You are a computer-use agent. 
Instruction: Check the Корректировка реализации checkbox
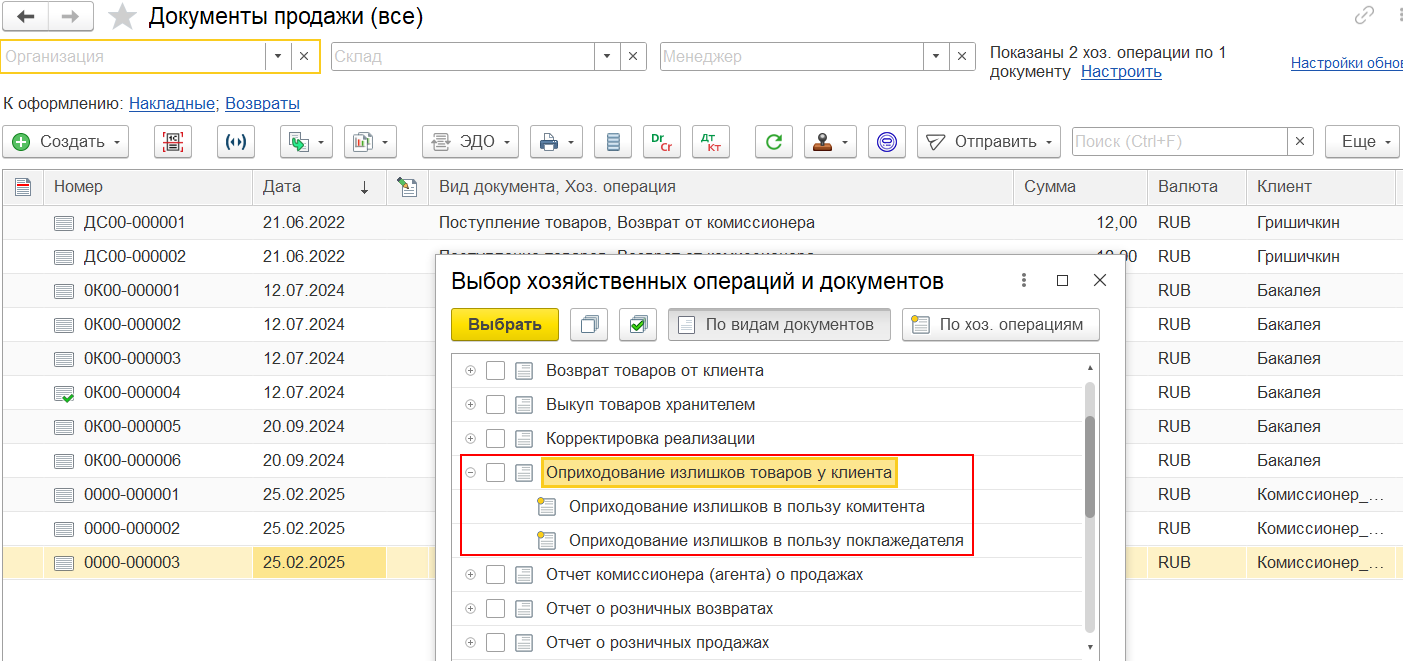[x=495, y=439]
